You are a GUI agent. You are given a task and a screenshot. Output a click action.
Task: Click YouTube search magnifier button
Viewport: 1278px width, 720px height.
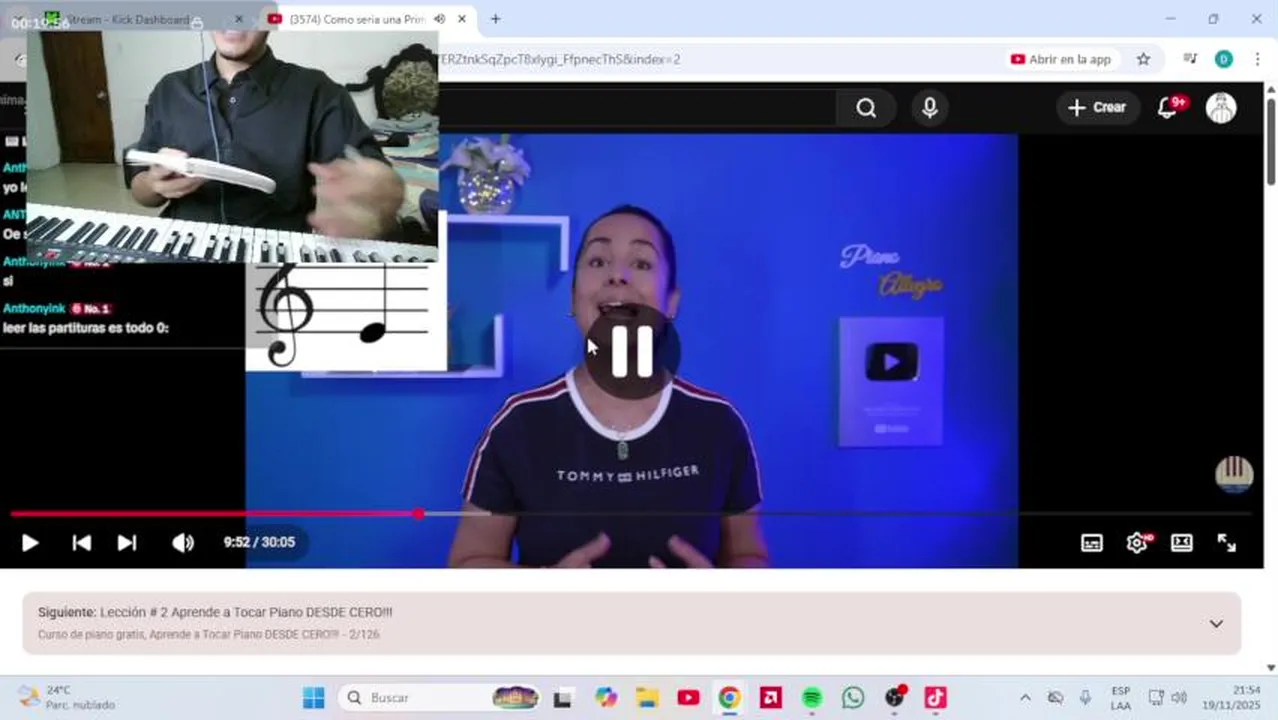(866, 108)
